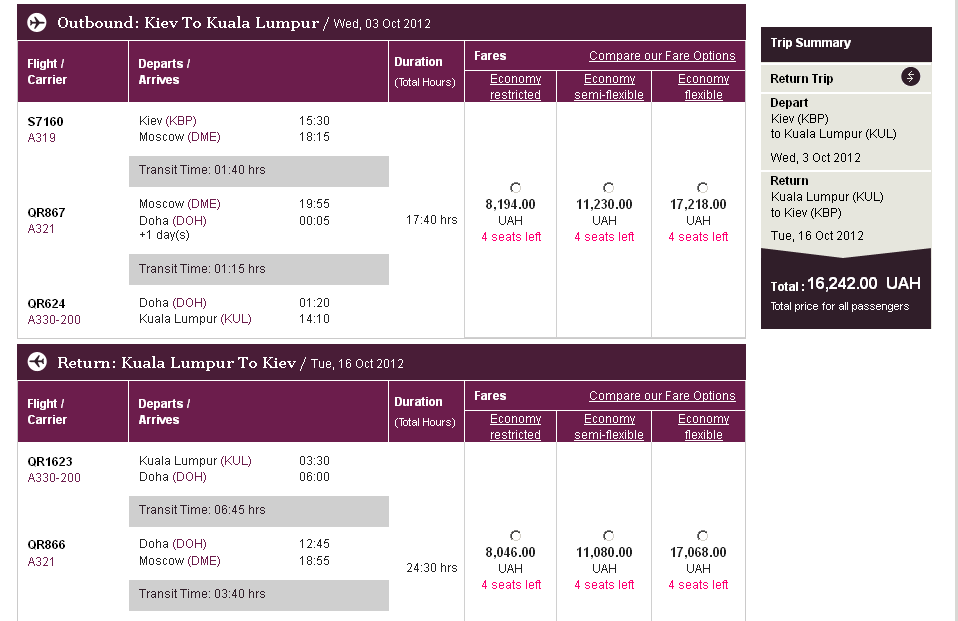The width and height of the screenshot is (958, 621).
Task: Click outbound Economy flexible column header
Action: 703,87
